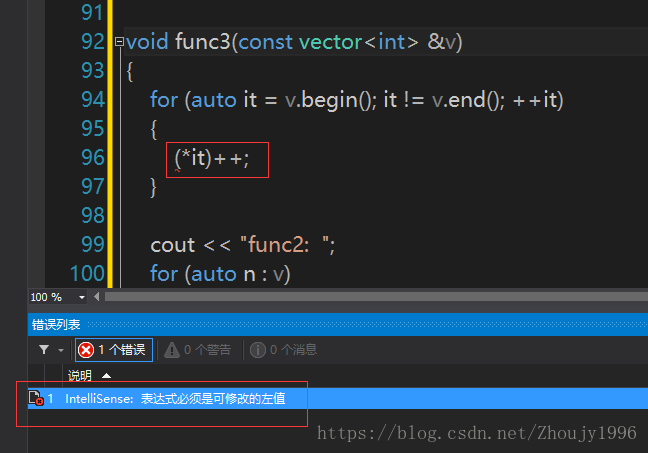The width and height of the screenshot is (648, 453).
Task: Click line number 94 in the gutter
Action: pos(93,100)
